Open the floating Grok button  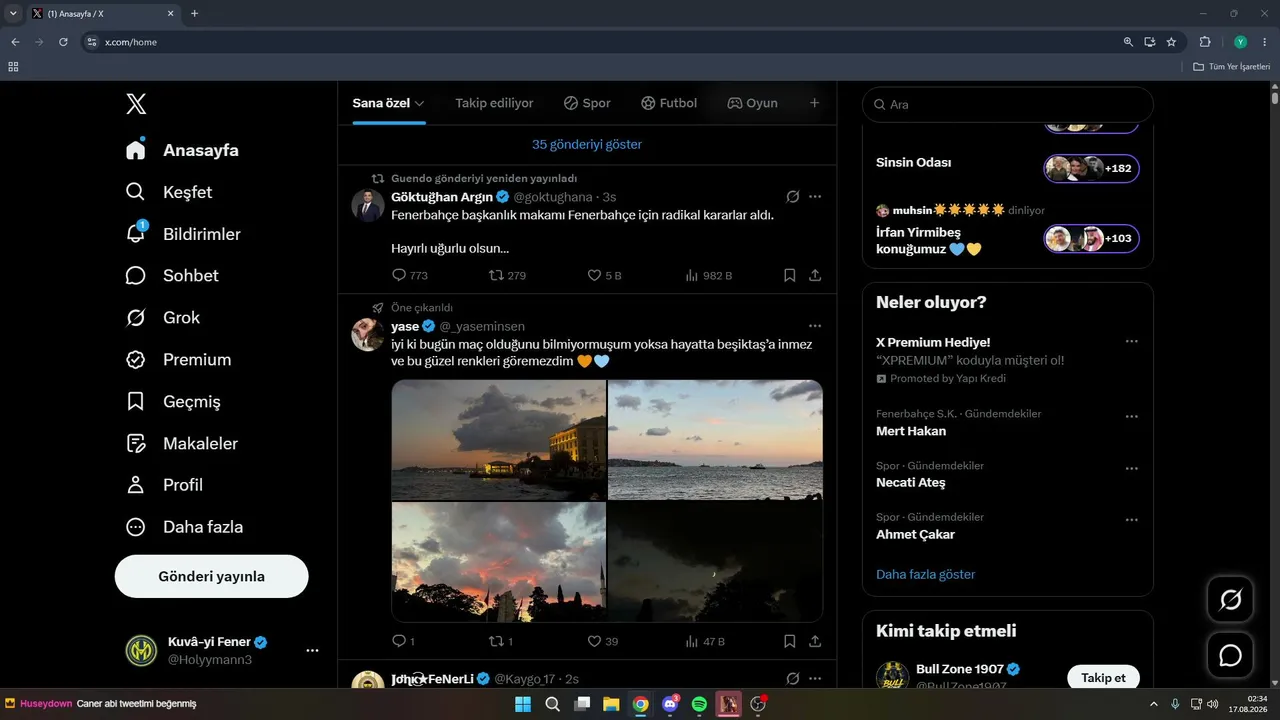(1231, 600)
